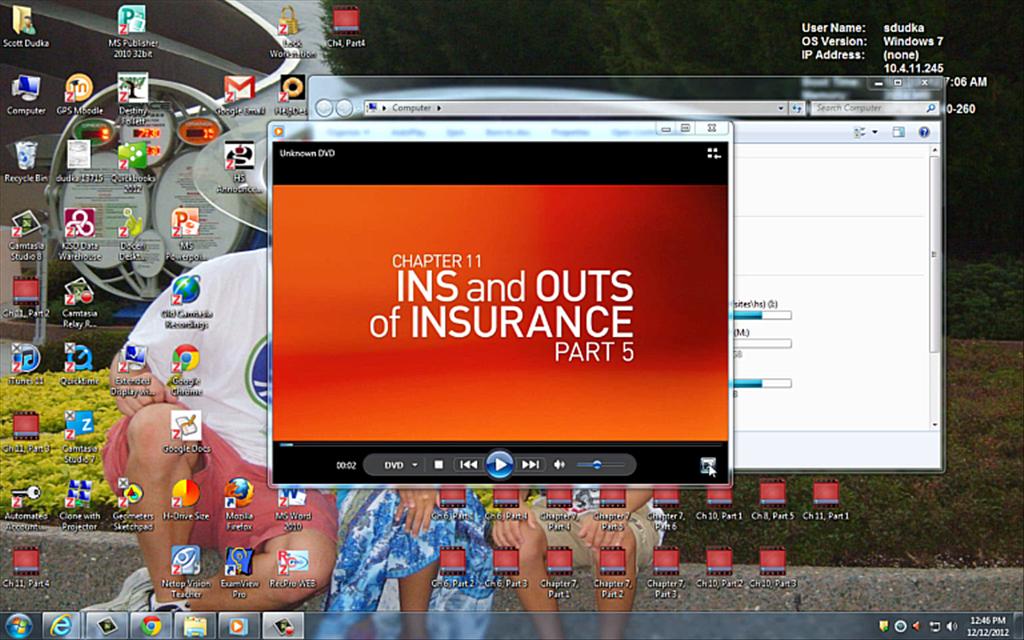
Task: Click the Media Player seek bar
Action: click(500, 445)
